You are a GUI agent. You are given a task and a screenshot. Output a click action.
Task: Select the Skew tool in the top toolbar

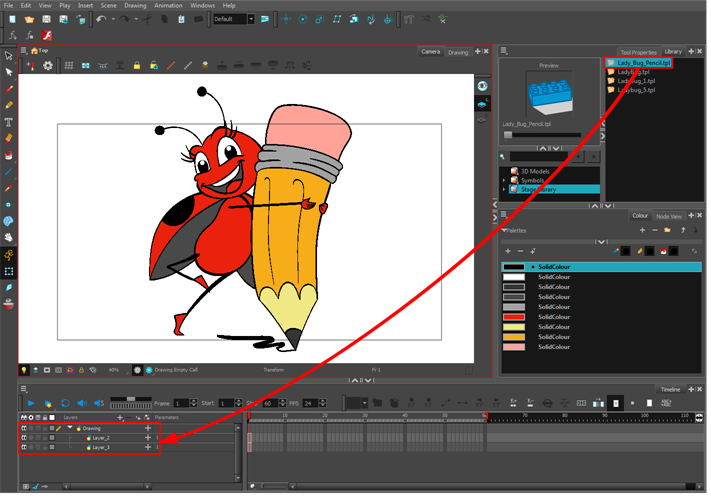[337, 19]
